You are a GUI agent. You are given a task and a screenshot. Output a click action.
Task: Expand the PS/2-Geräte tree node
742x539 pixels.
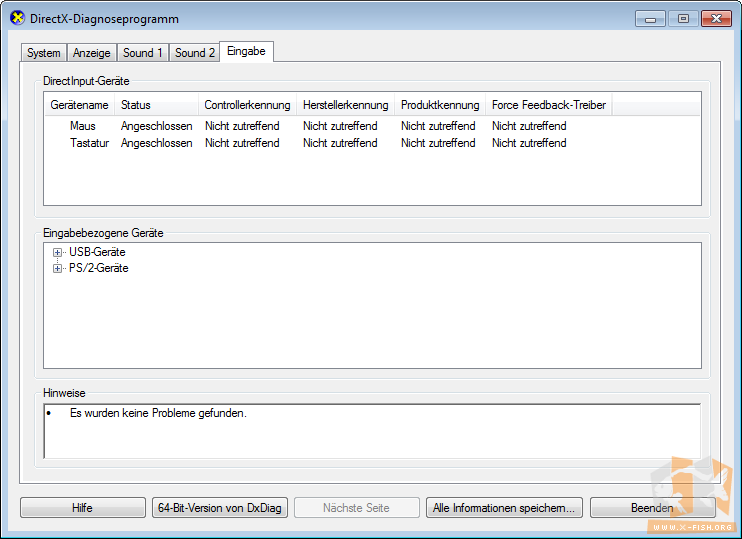click(57, 268)
